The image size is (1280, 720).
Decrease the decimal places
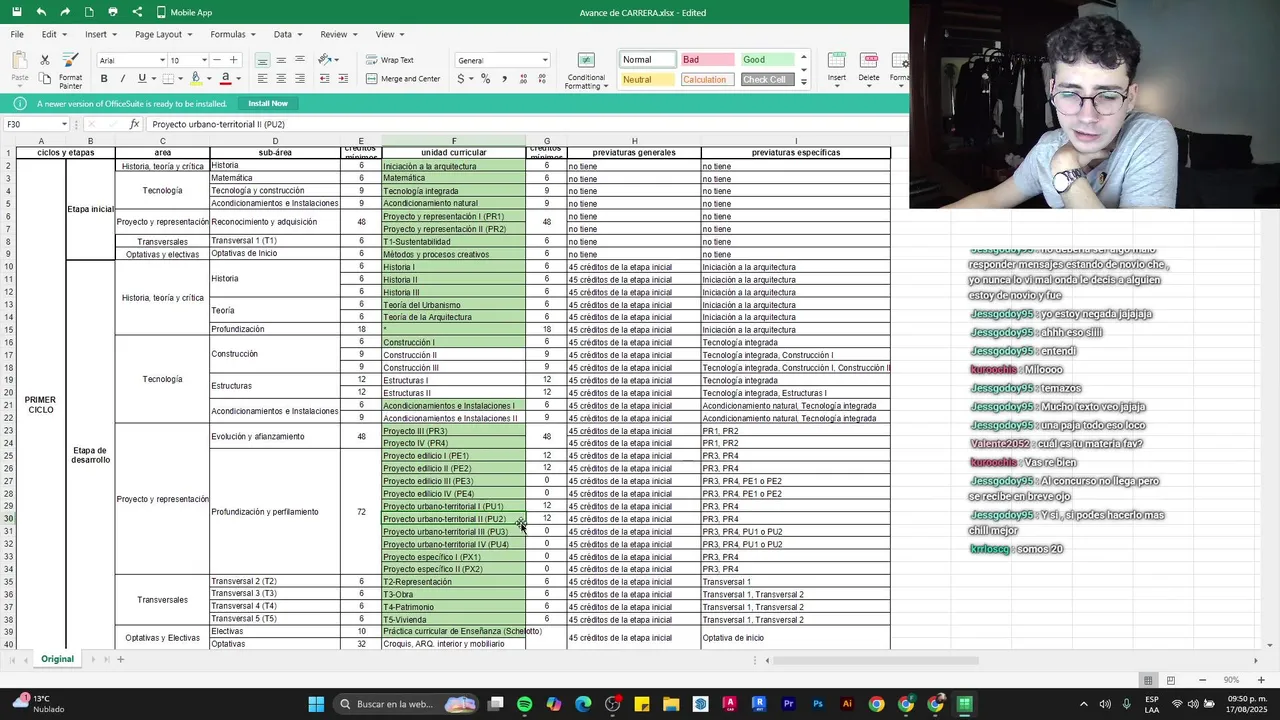pos(542,78)
